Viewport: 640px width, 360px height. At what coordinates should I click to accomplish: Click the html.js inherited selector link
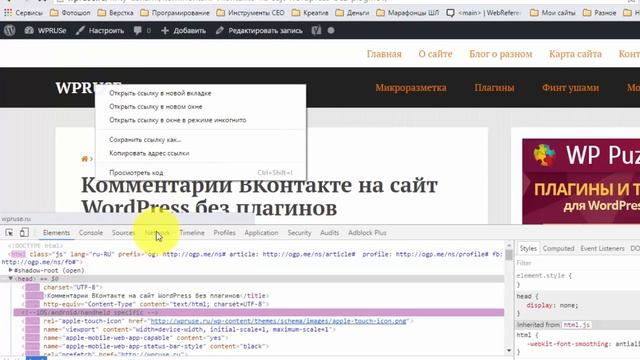coord(576,325)
